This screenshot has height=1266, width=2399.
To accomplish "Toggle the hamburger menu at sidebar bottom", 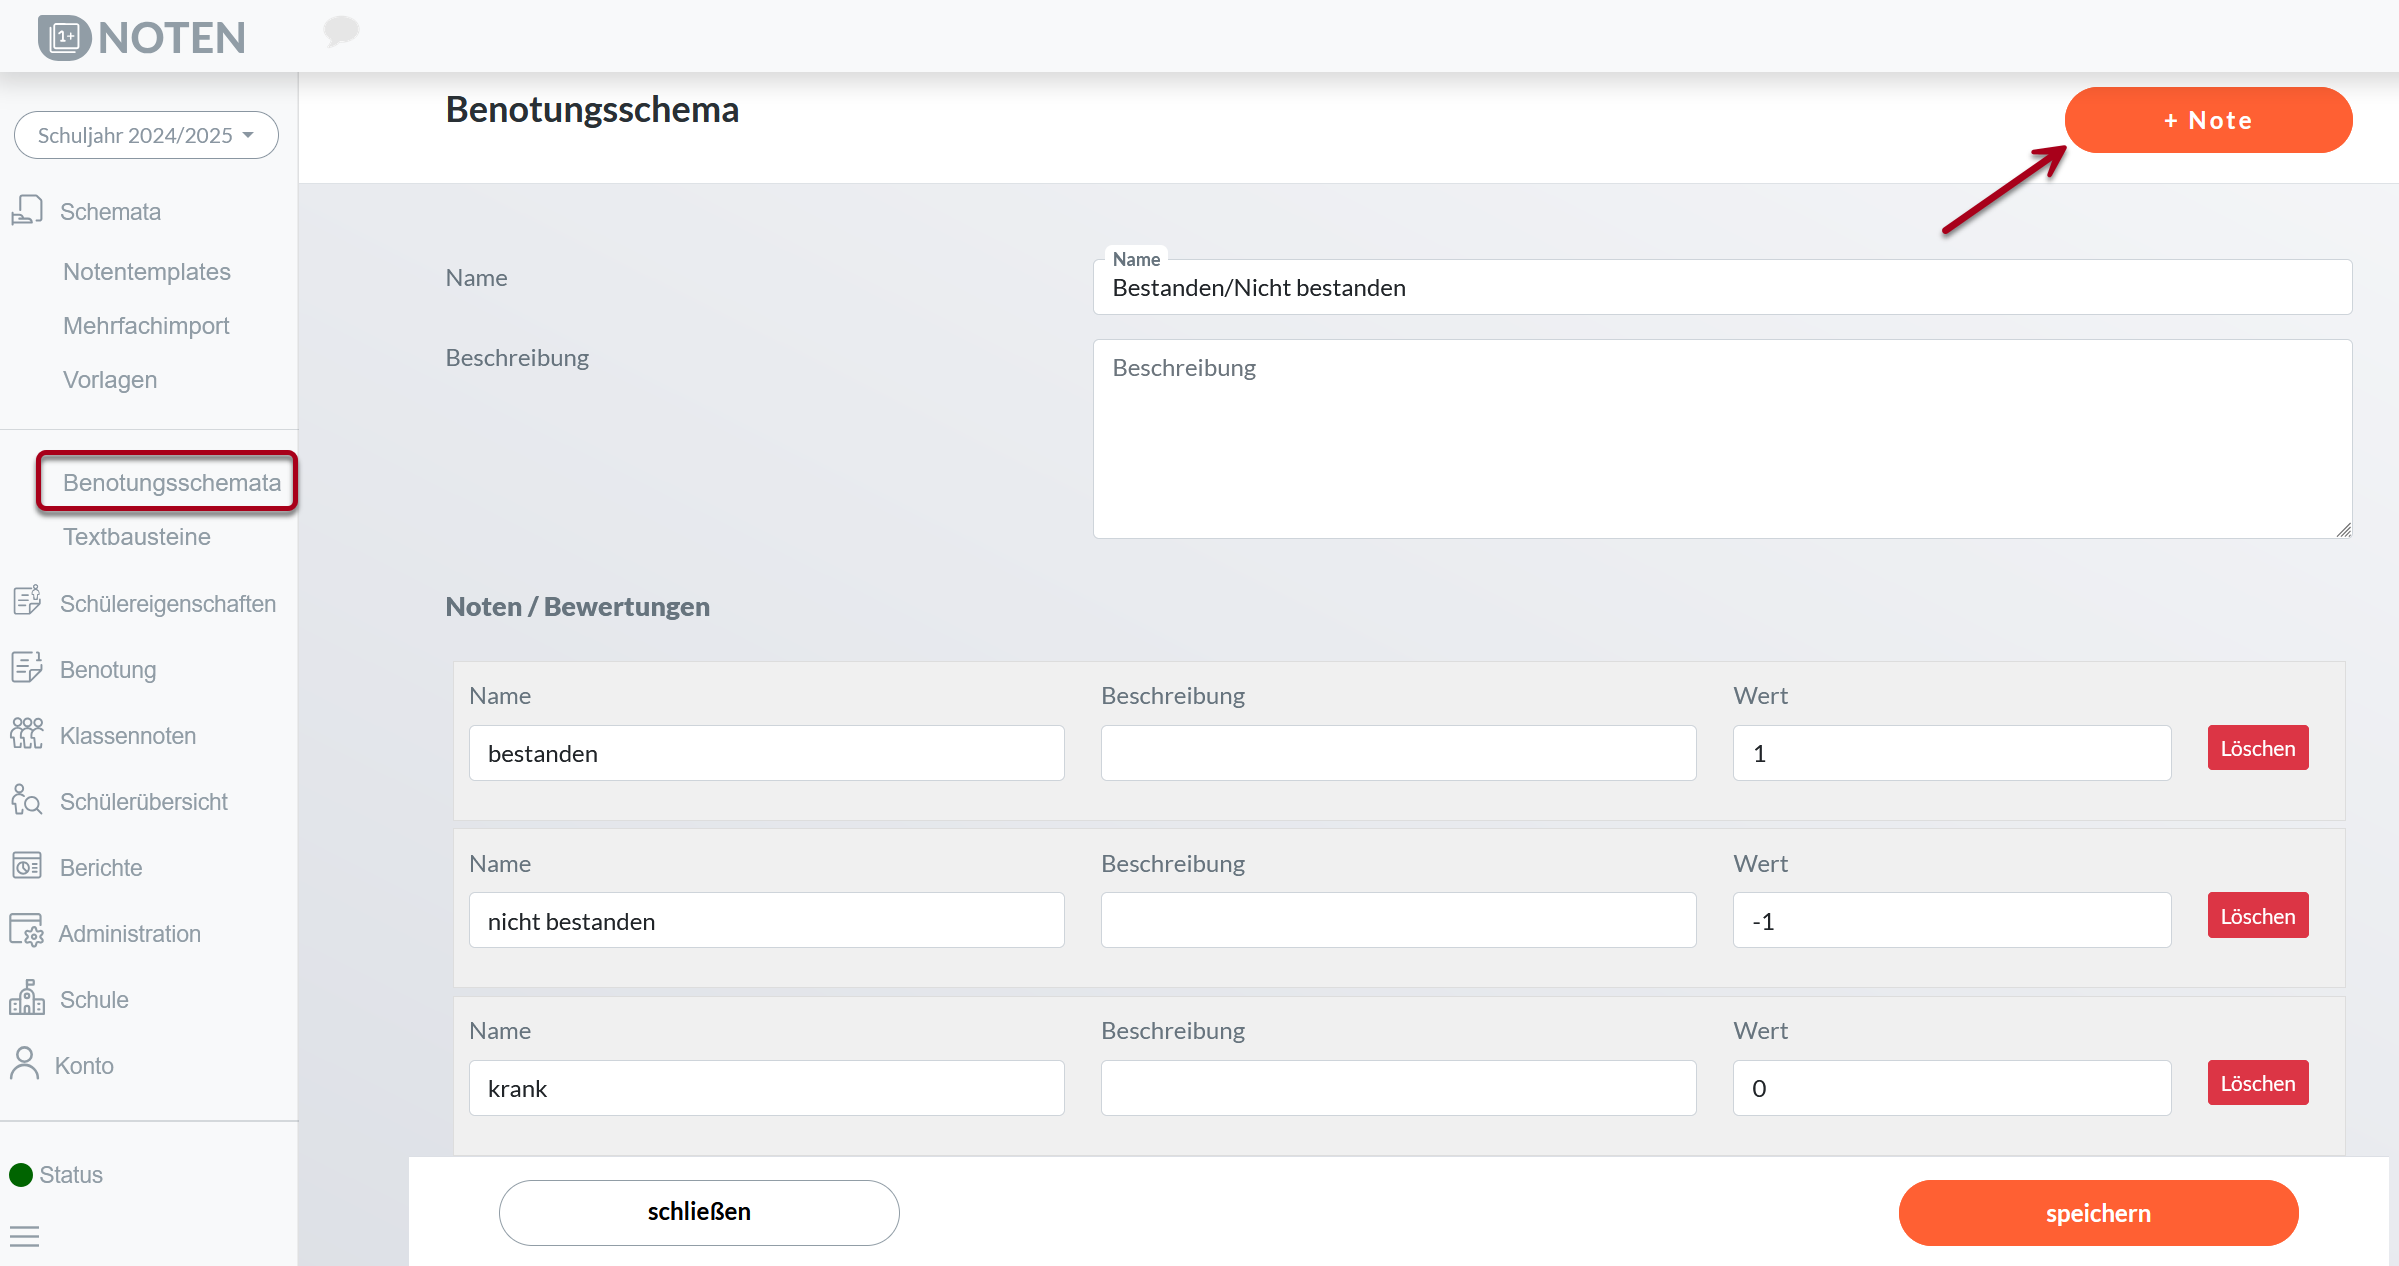I will (24, 1237).
